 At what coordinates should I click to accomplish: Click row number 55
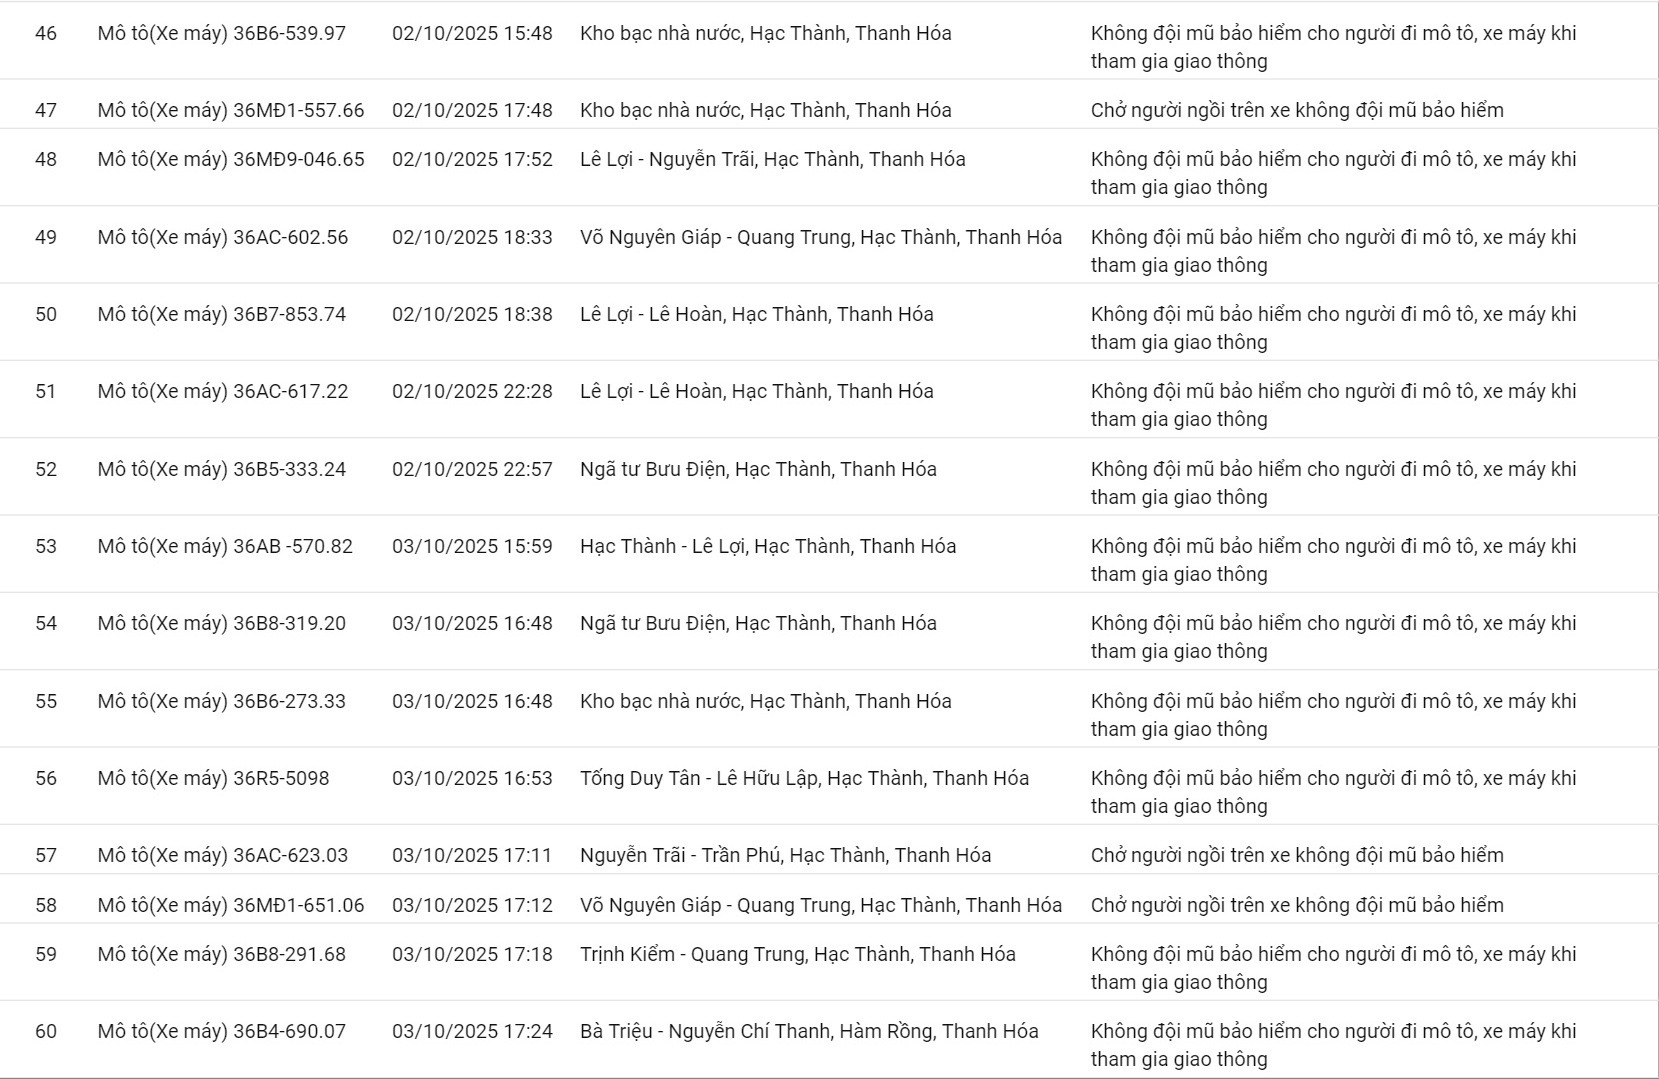coord(46,701)
